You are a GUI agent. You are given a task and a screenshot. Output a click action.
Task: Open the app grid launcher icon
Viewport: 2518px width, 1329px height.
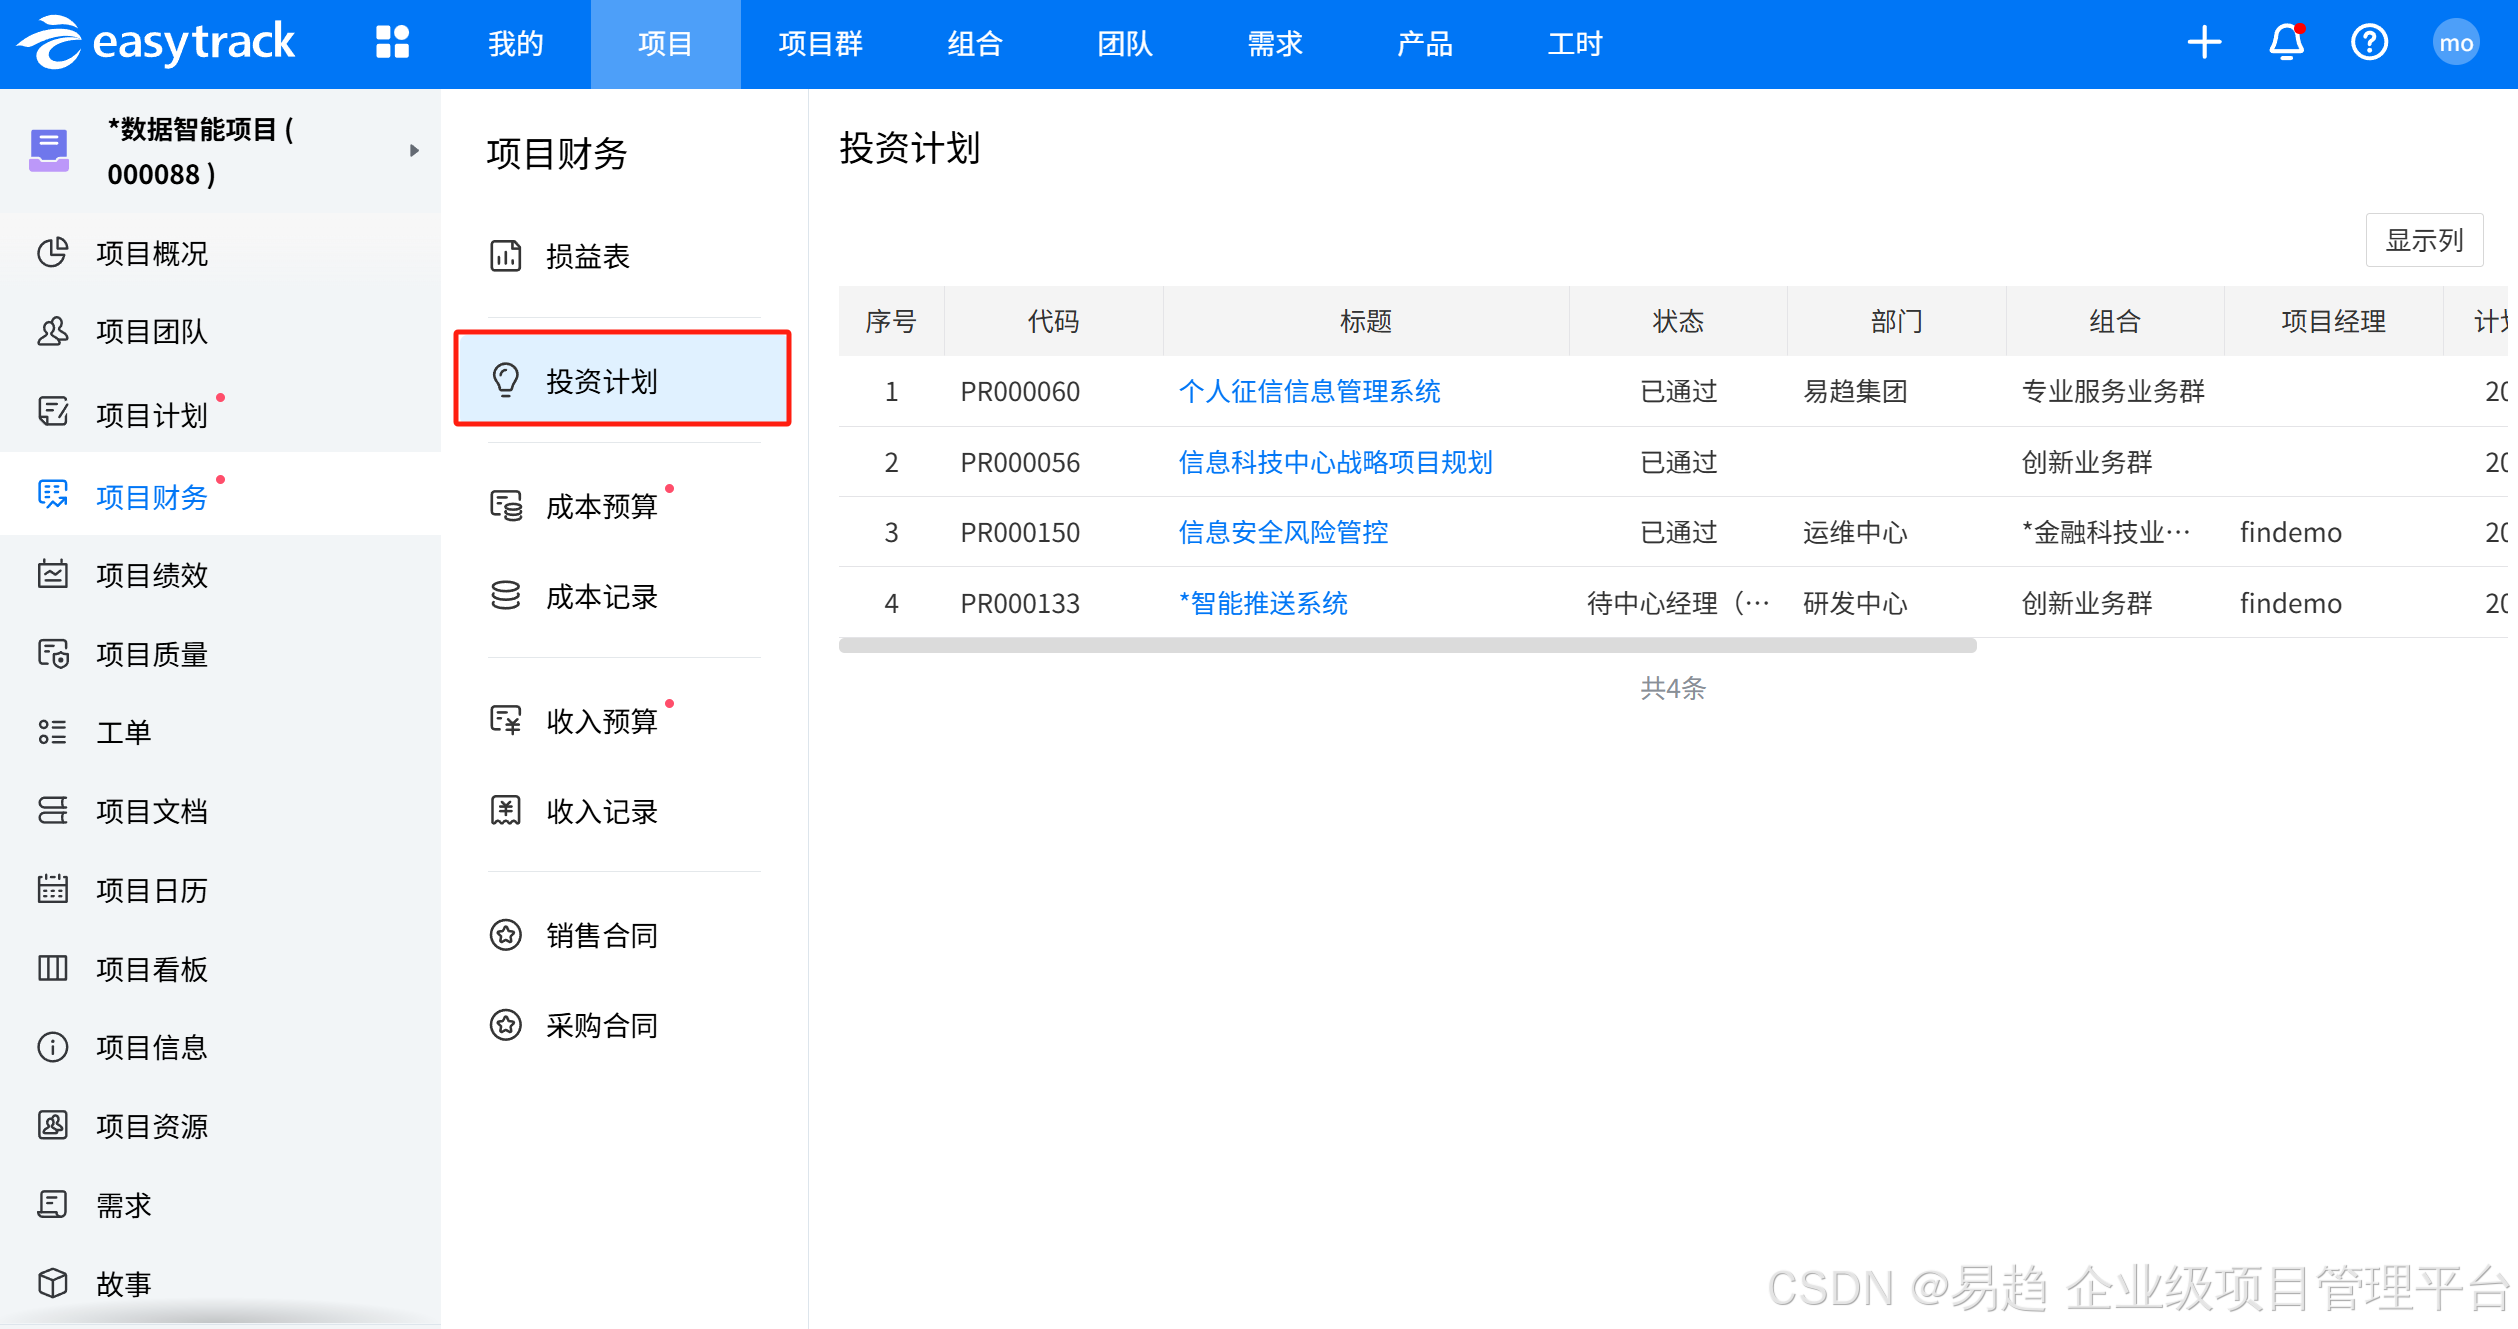coord(392,43)
